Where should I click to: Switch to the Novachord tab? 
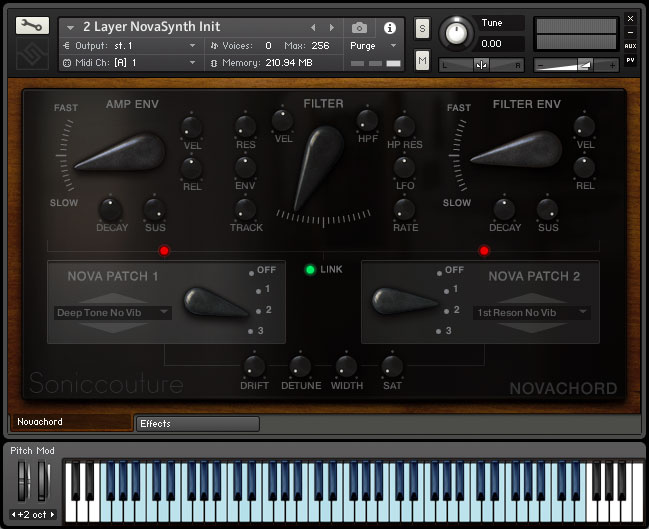click(71, 422)
